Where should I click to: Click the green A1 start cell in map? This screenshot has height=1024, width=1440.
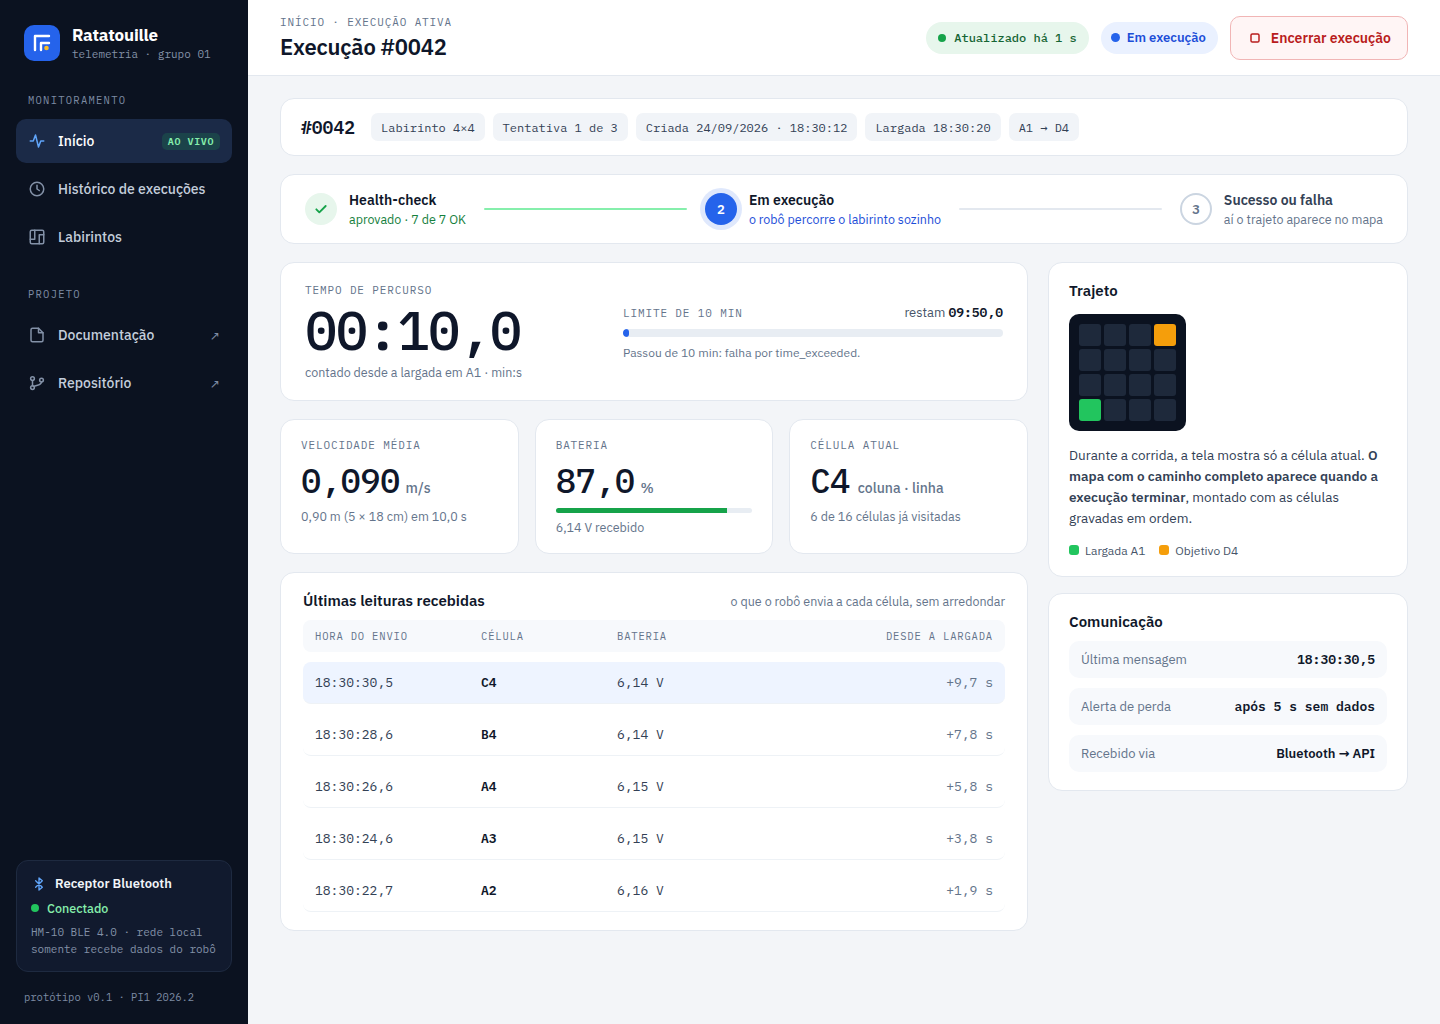1090,410
